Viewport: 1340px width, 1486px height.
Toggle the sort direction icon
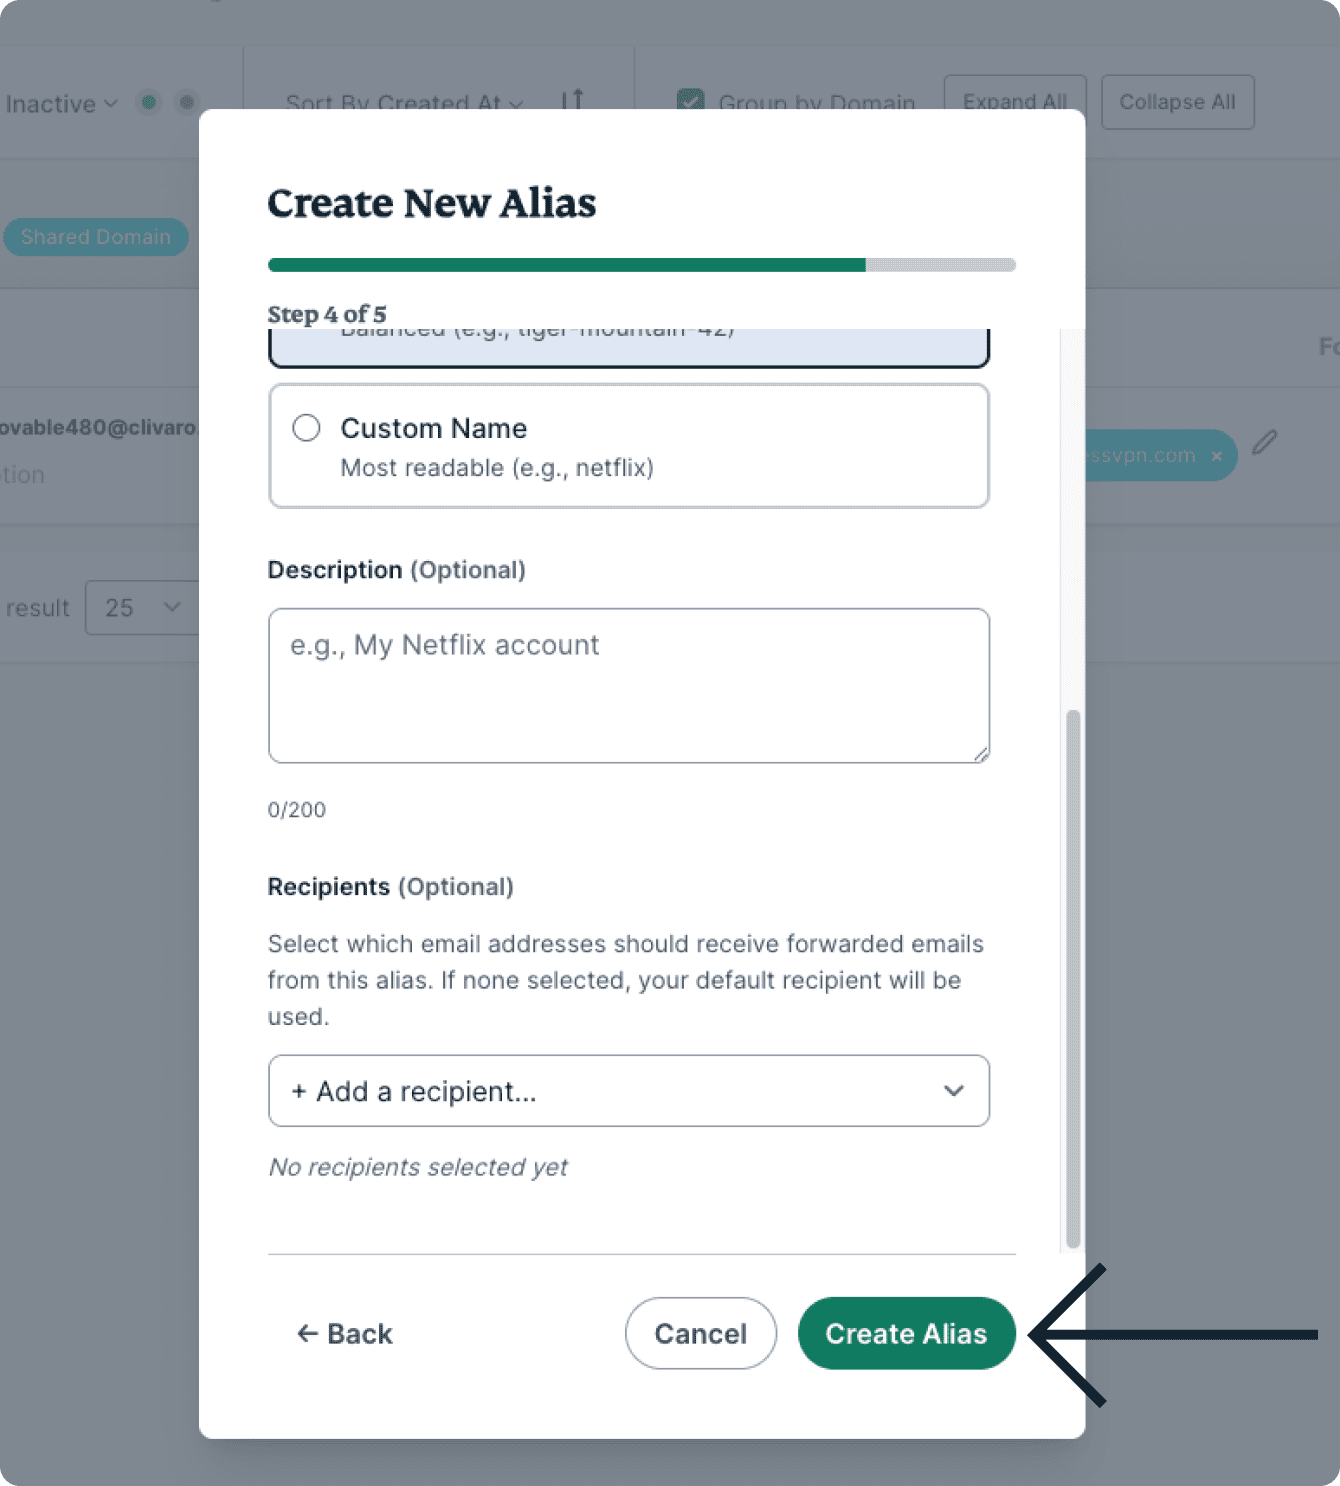(572, 100)
